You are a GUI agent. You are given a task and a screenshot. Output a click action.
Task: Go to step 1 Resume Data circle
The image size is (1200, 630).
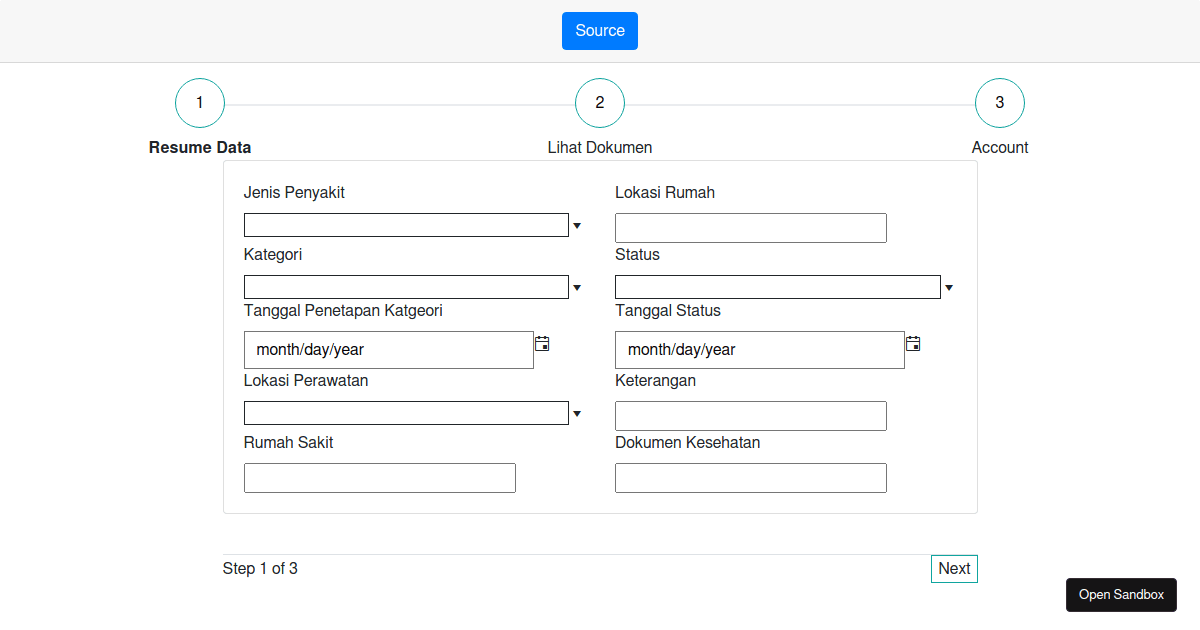[200, 103]
